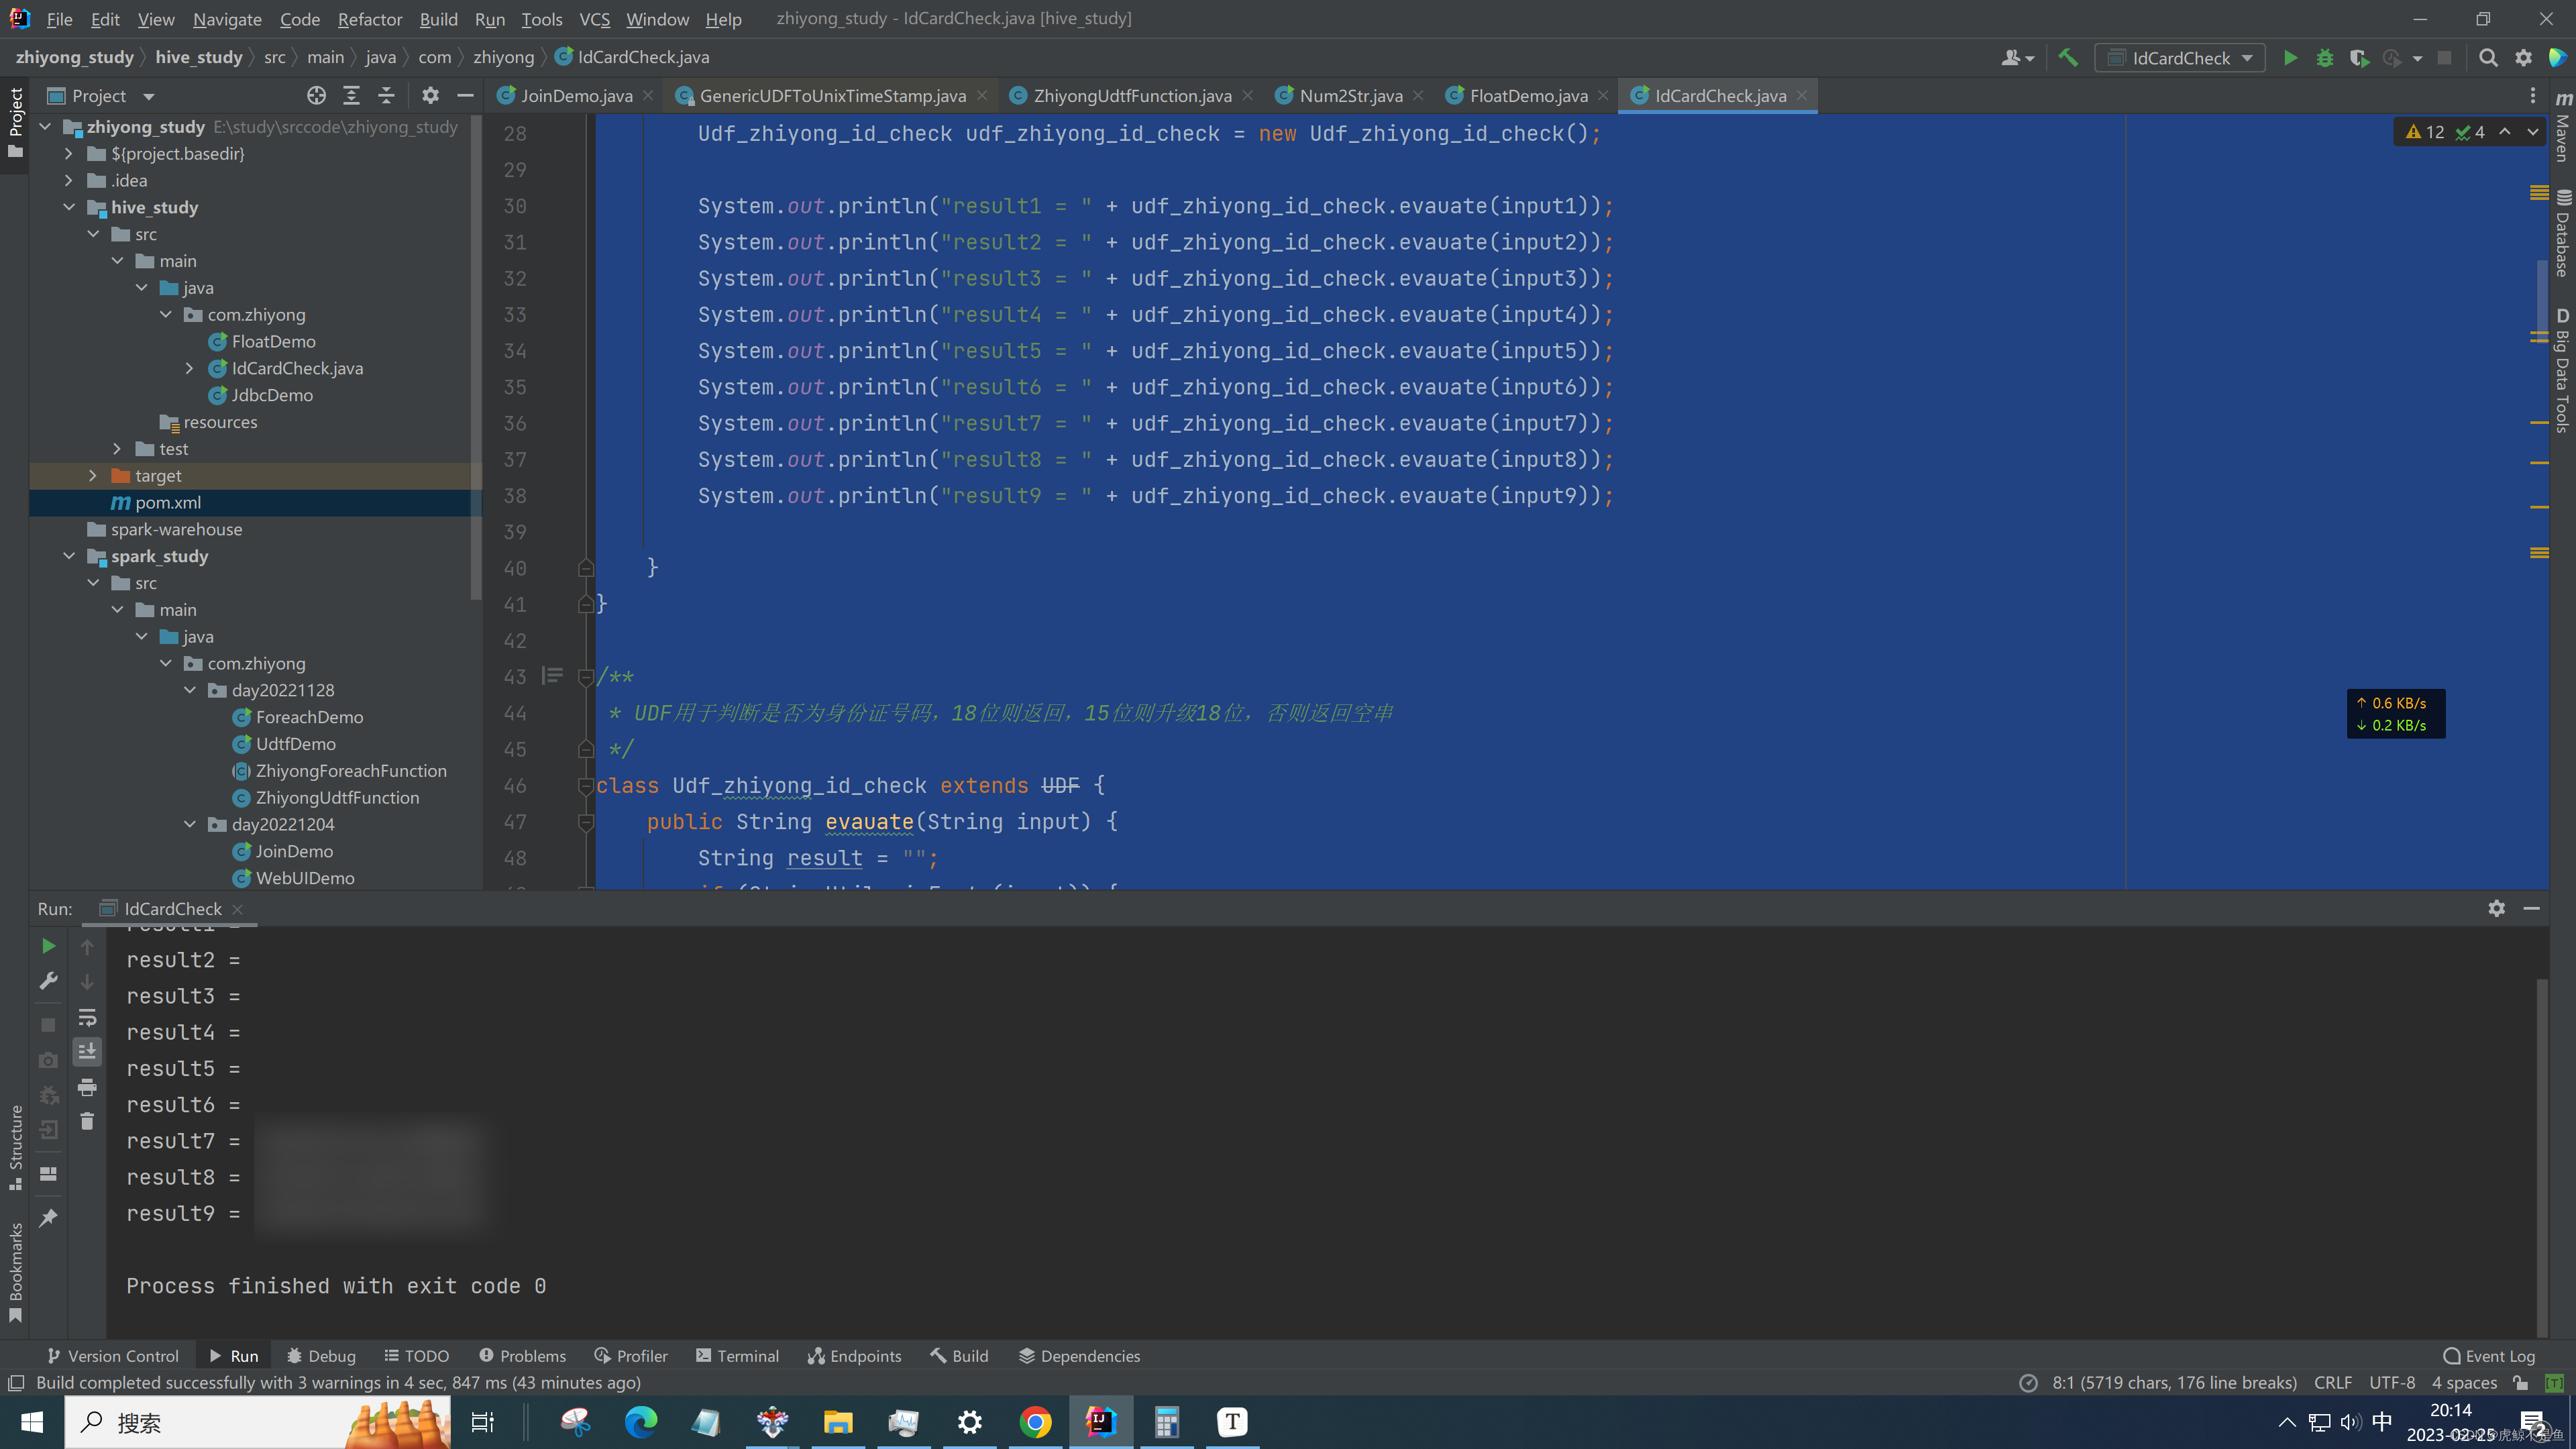Open Microsoft Edge from the taskbar
The image size is (2576, 1449).
pyautogui.click(x=641, y=1422)
